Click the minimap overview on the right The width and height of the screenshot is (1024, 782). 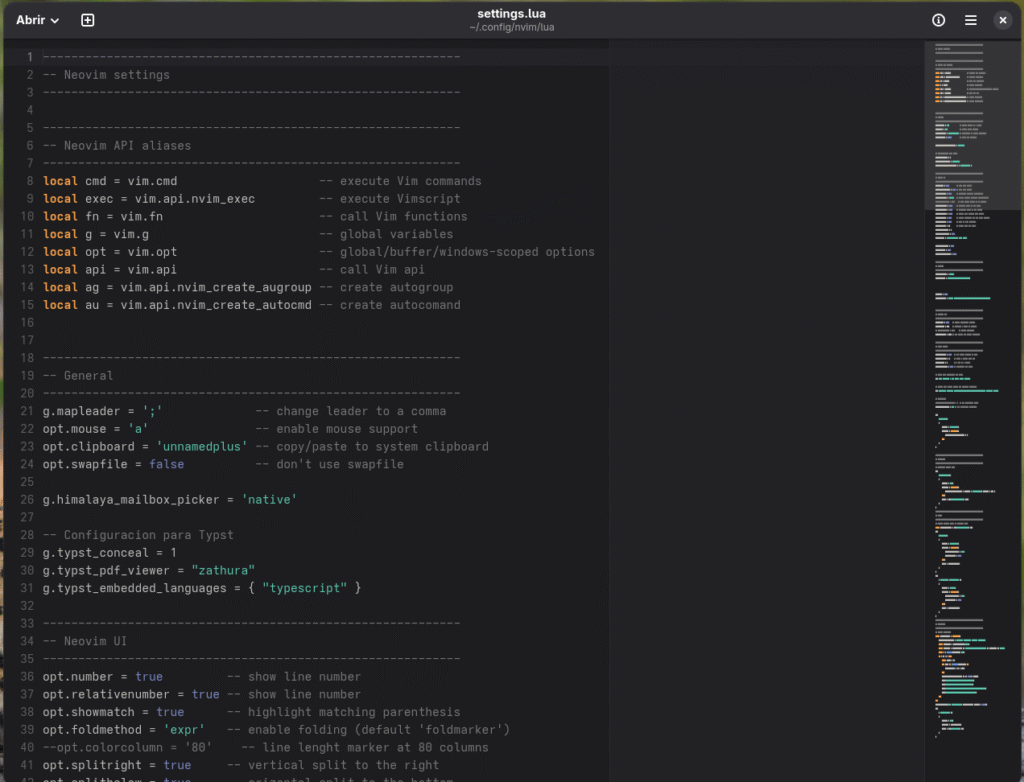coord(964,400)
